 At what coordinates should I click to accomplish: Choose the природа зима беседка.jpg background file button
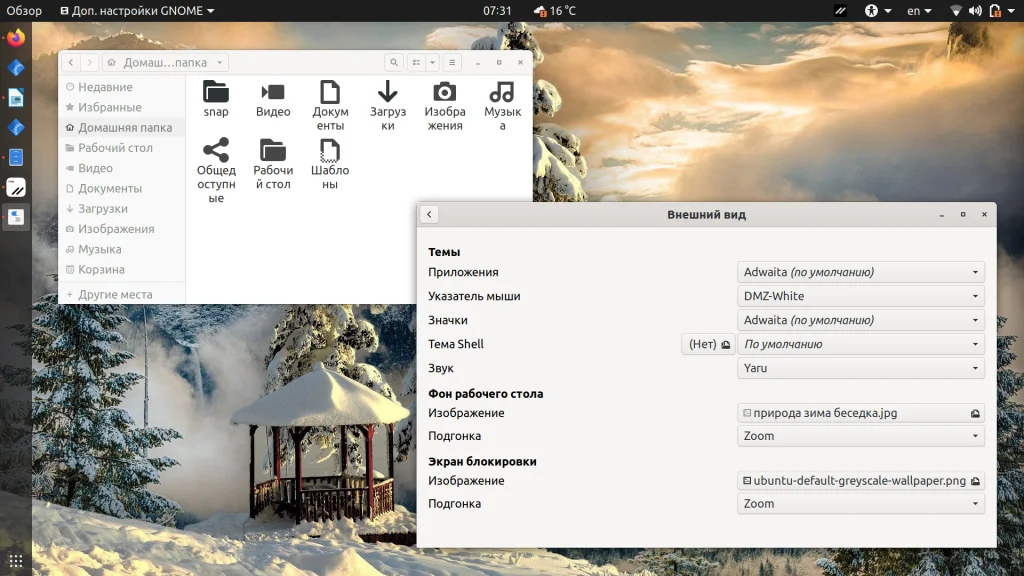pos(861,413)
